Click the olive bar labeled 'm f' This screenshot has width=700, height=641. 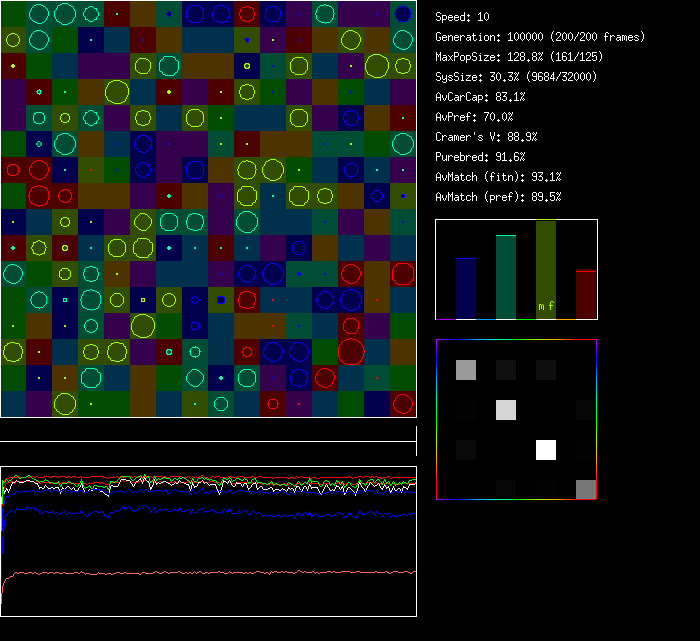[546, 270]
